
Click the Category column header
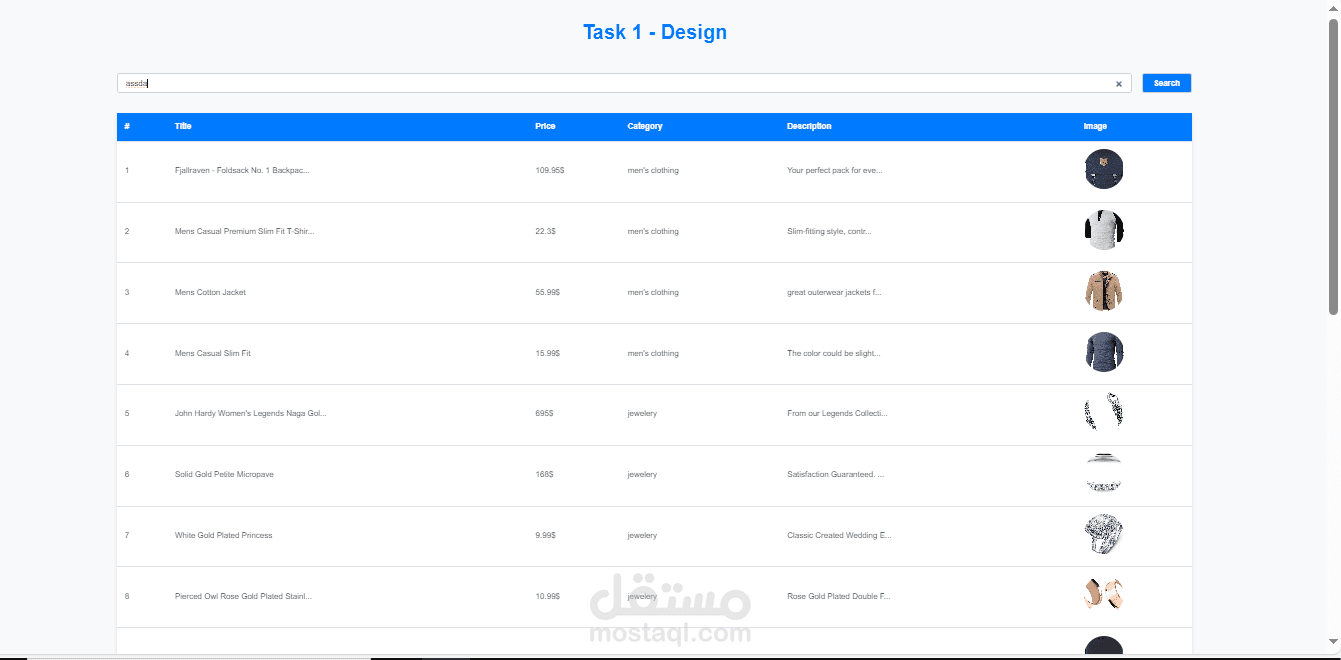point(645,126)
